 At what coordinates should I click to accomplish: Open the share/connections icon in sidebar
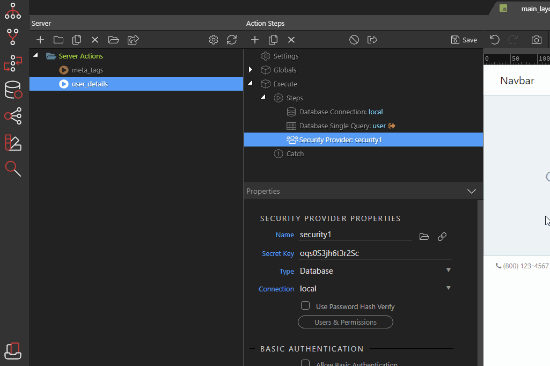point(13,116)
